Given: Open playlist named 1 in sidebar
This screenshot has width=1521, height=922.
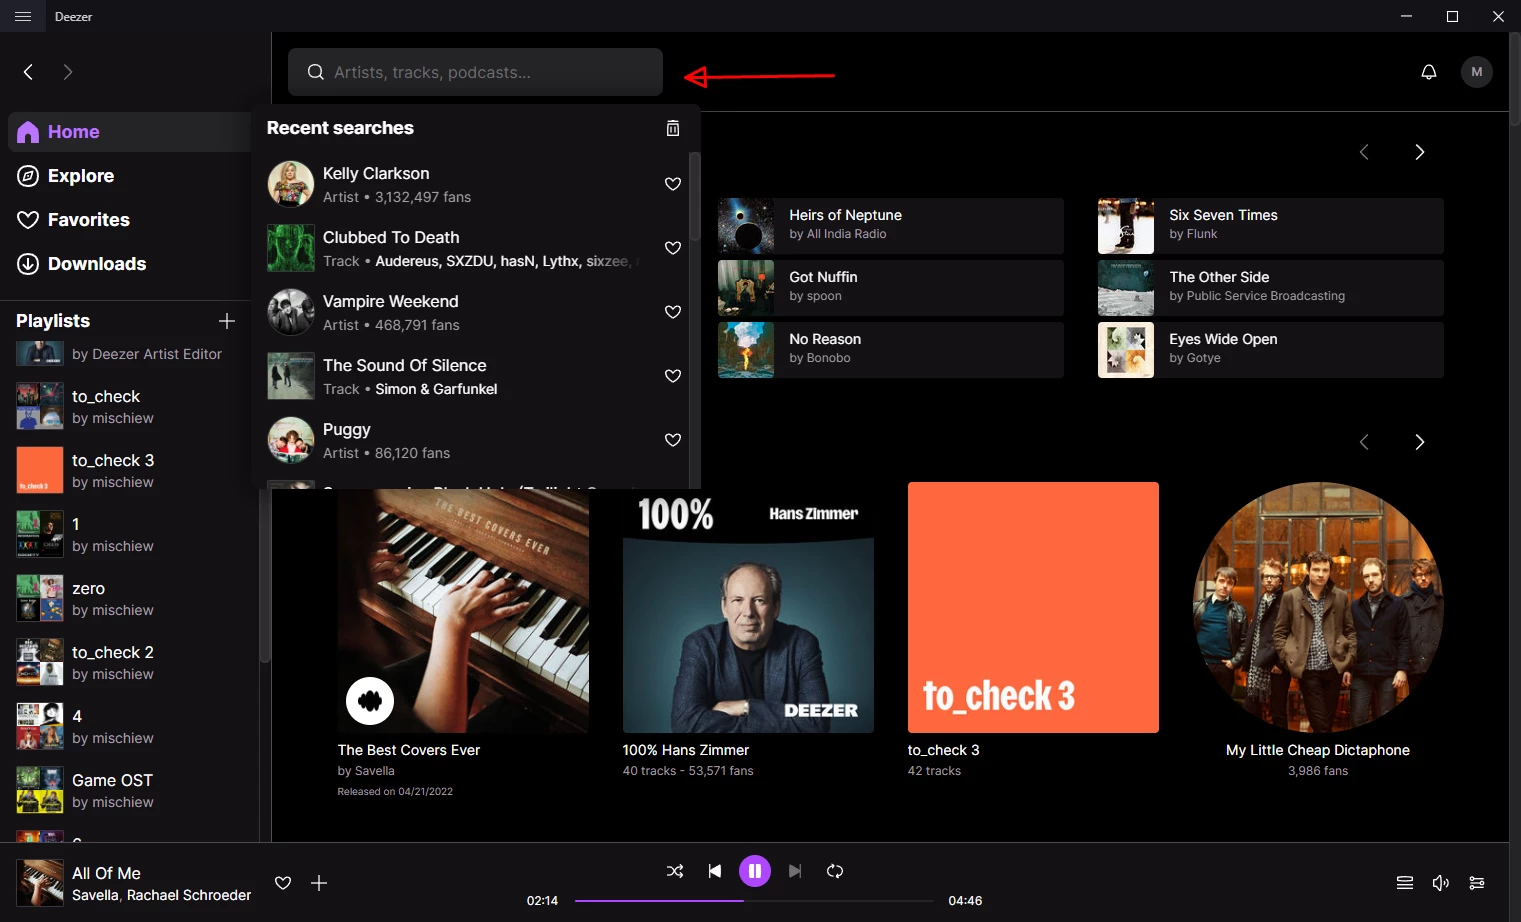Looking at the screenshot, I should coord(130,535).
